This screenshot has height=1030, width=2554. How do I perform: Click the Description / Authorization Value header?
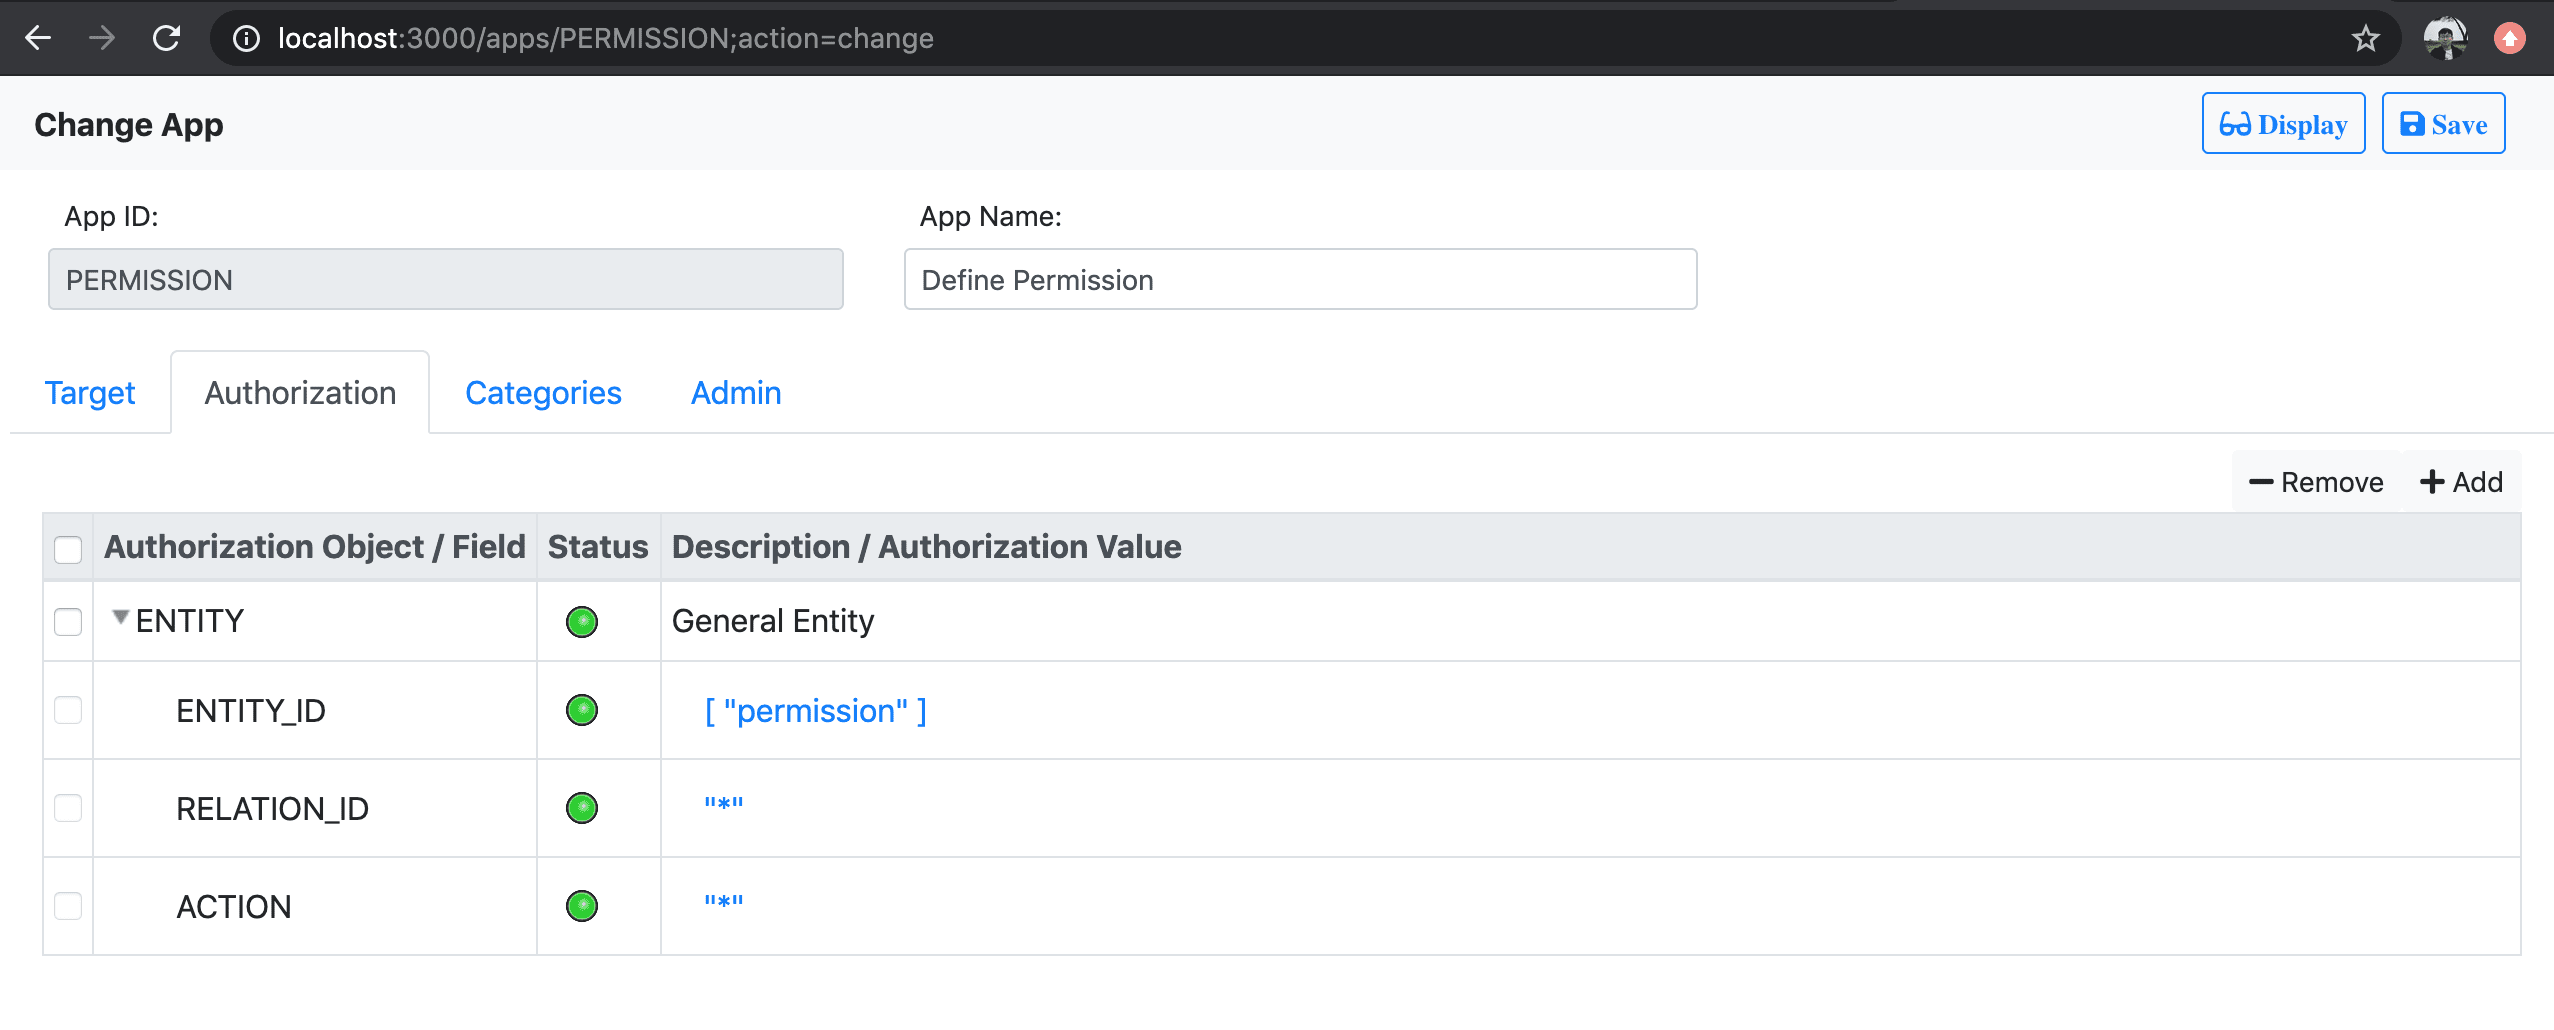tap(927, 547)
